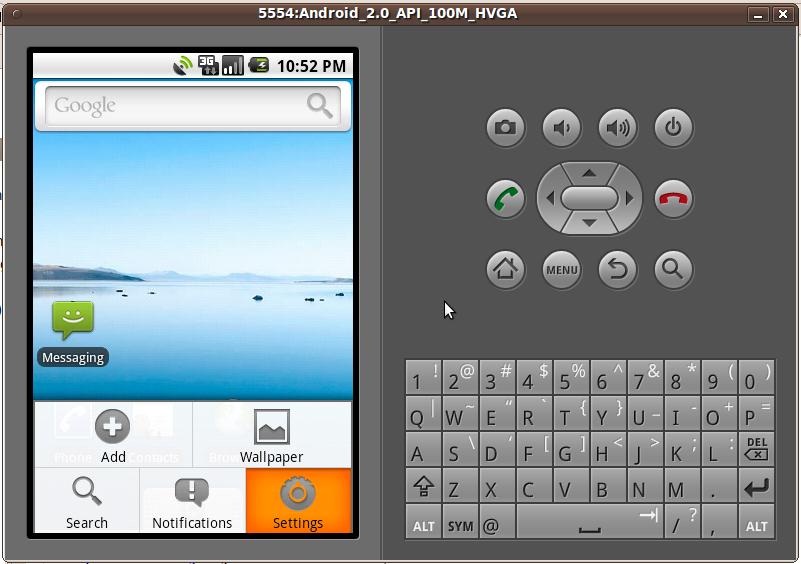
Task: Raise volume with the volume up button
Action: [x=617, y=128]
